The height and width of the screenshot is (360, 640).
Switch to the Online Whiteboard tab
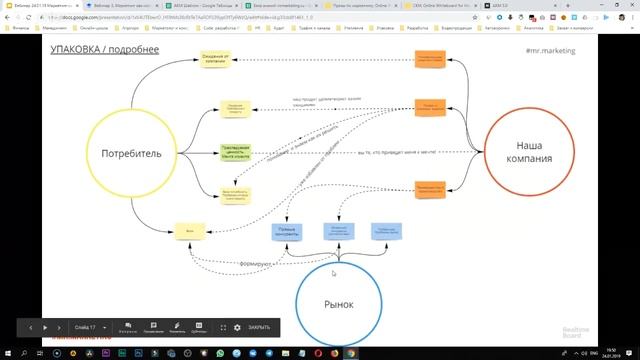pyautogui.click(x=441, y=6)
